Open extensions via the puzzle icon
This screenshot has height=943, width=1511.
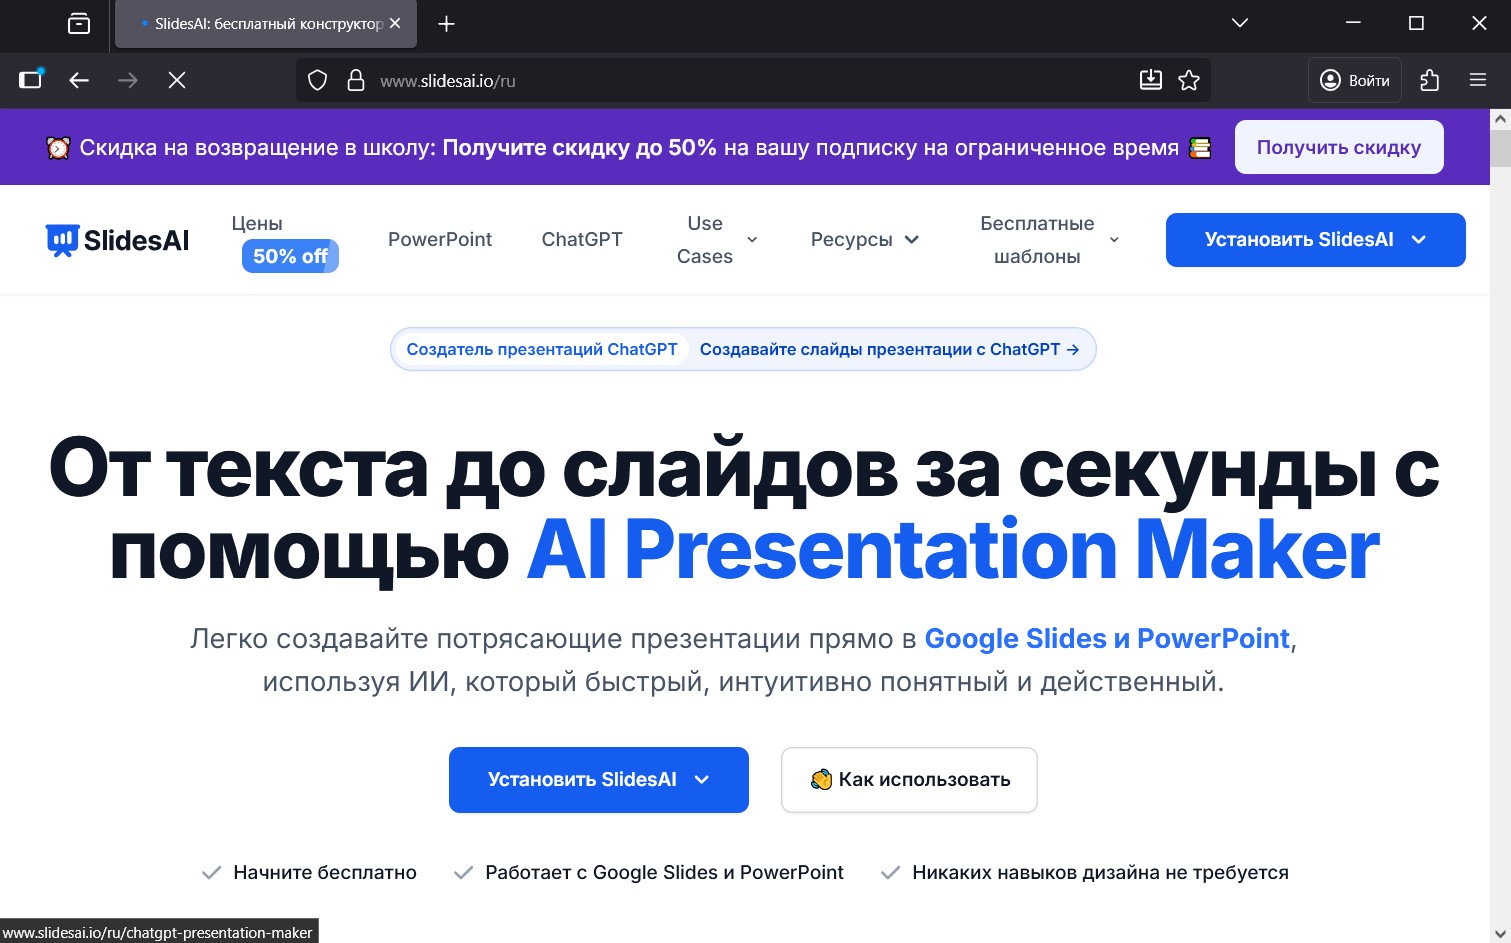(1430, 80)
